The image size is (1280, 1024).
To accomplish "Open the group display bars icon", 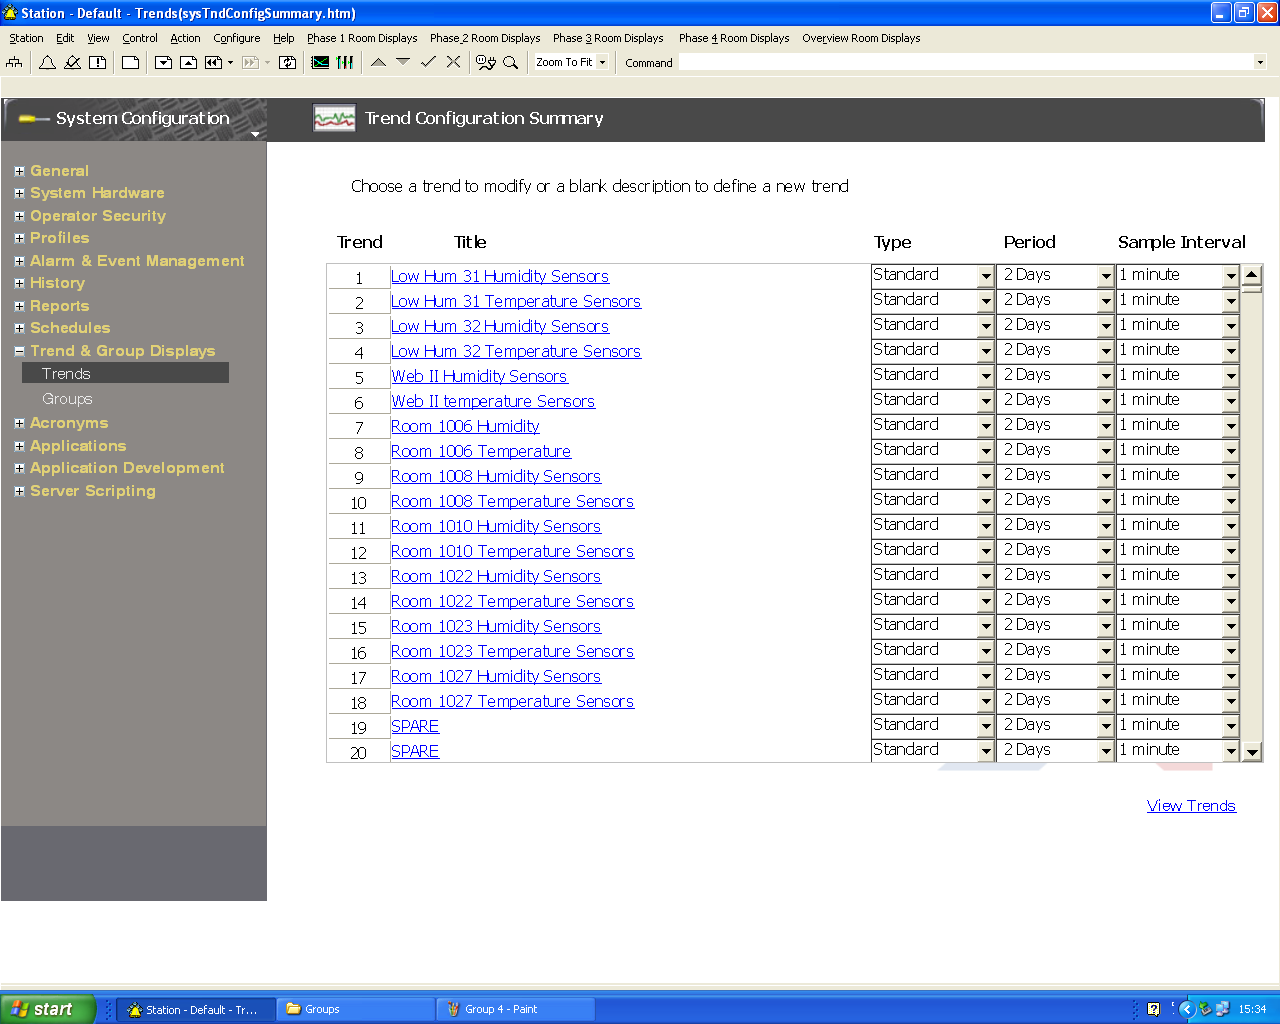I will (x=345, y=62).
